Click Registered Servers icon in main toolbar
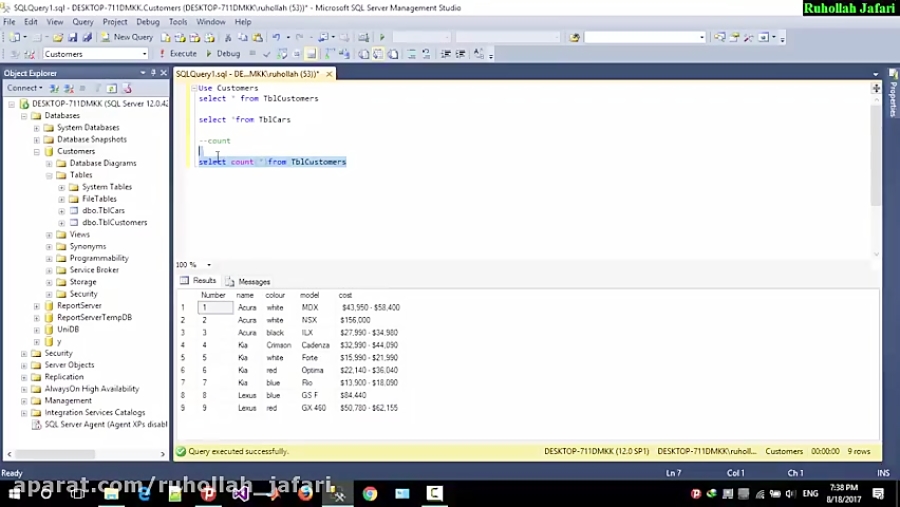The height and width of the screenshot is (507, 900). (720, 37)
